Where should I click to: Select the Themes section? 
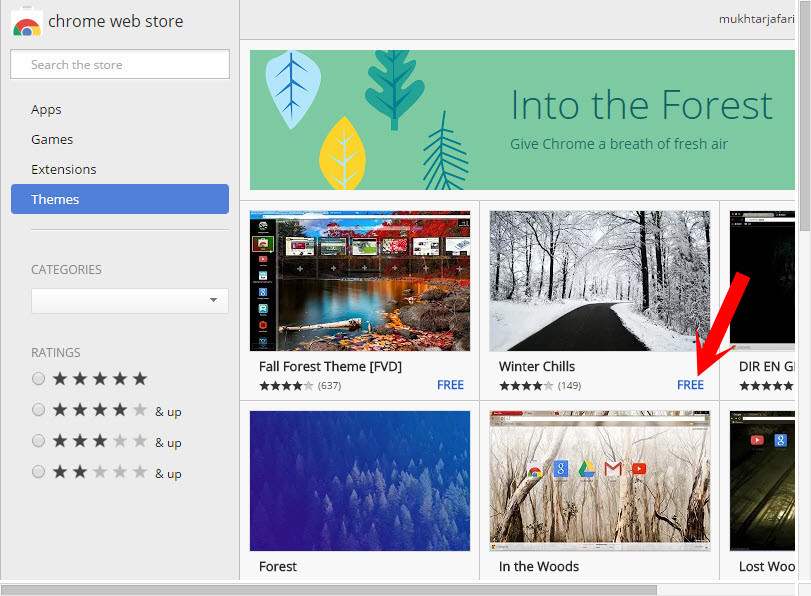point(120,199)
